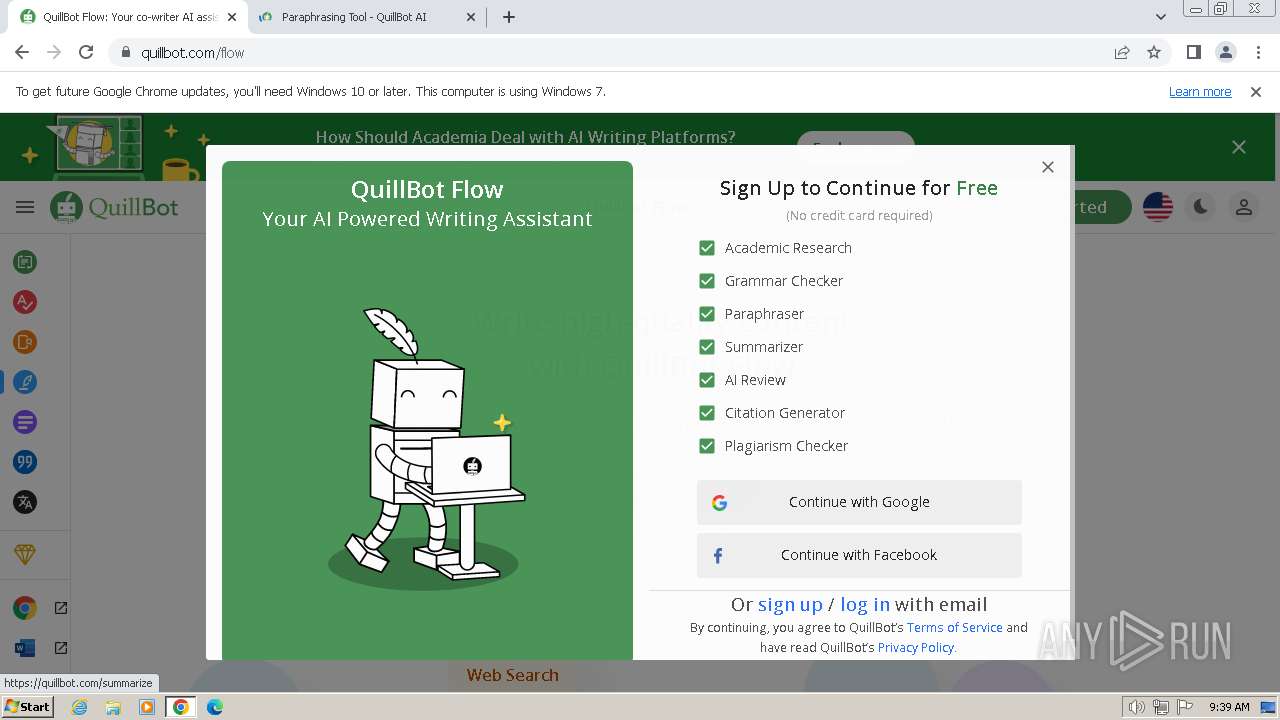Click the Web Search text below dialog
1280x720 pixels.
point(513,675)
